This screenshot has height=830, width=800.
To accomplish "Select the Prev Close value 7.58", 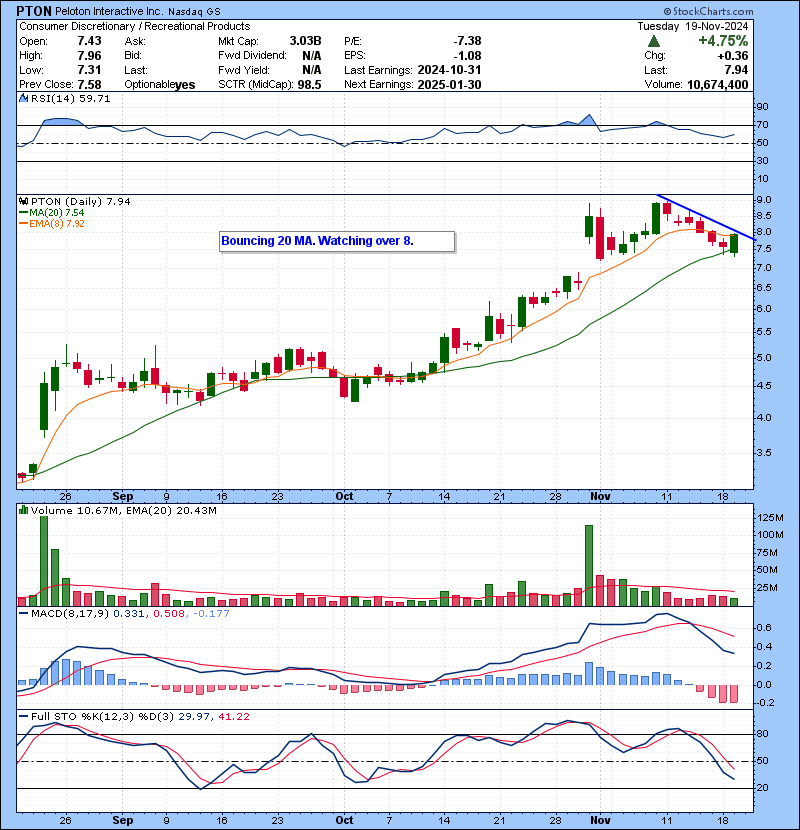I will point(89,85).
